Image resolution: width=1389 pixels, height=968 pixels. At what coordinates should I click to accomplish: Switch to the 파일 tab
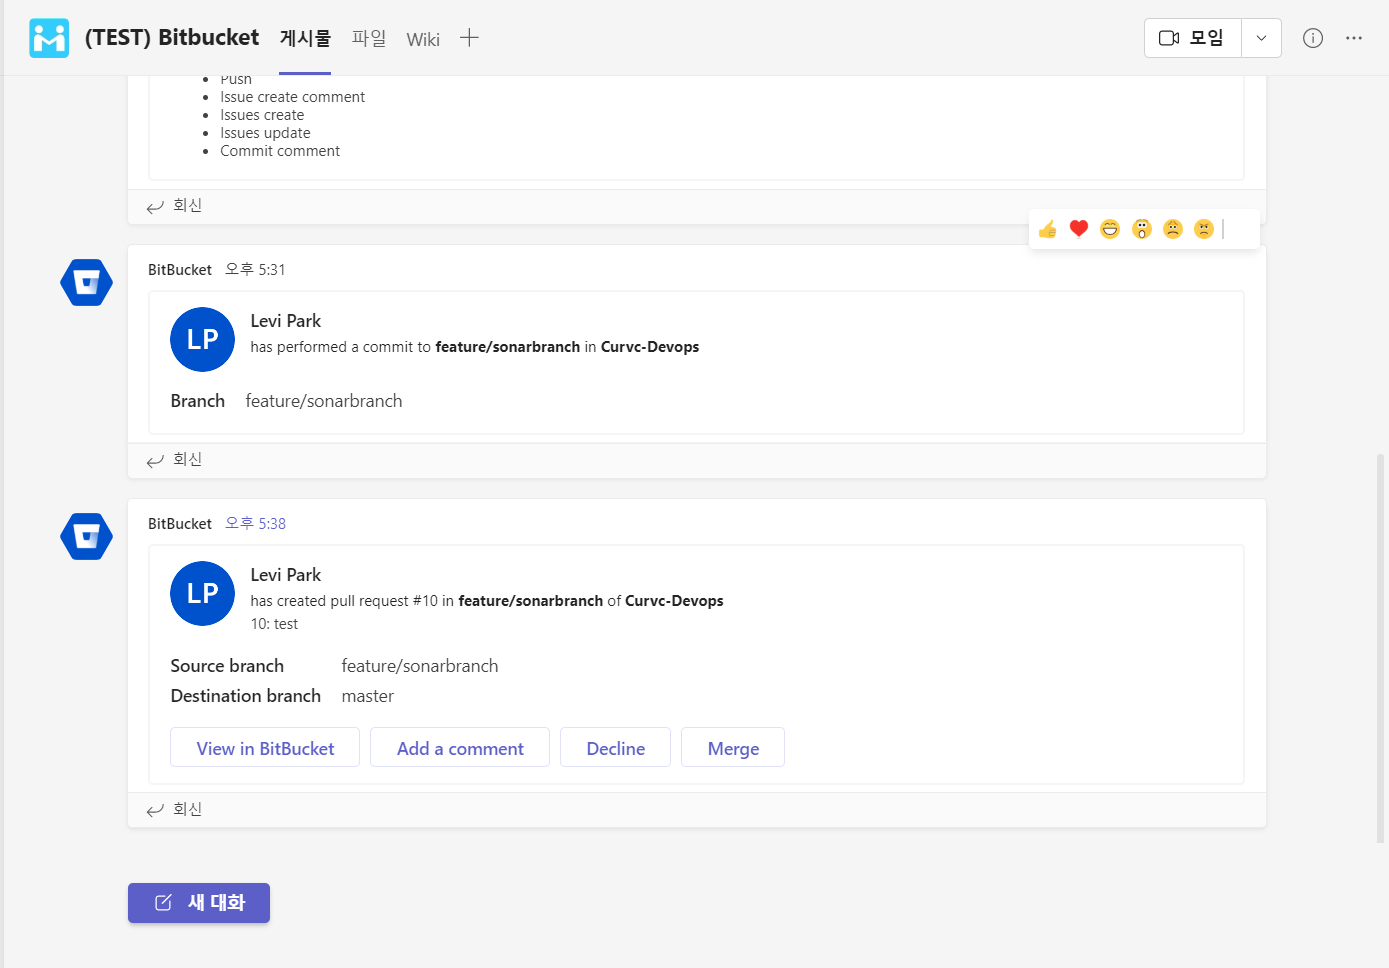[369, 38]
